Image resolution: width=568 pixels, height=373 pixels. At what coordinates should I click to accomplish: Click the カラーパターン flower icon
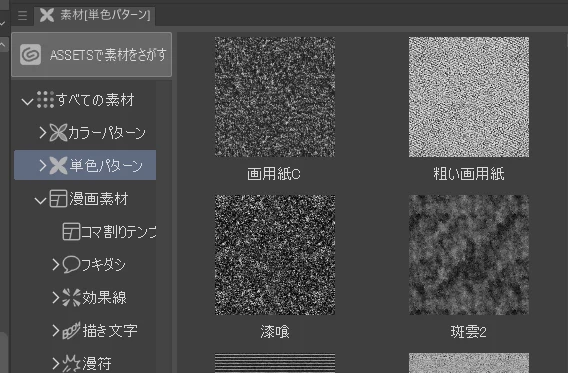[58, 133]
